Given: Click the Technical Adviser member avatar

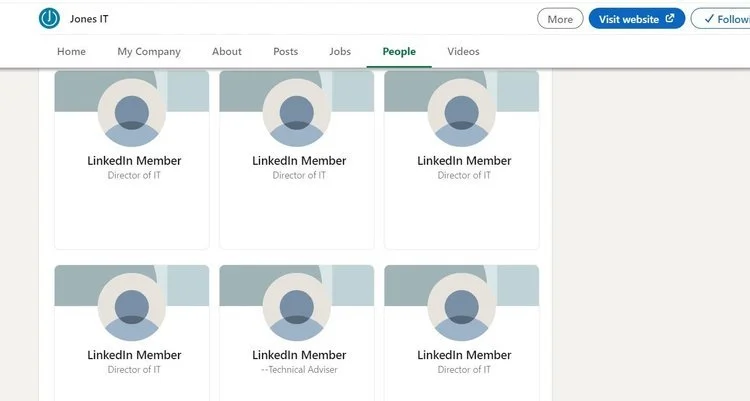Looking at the screenshot, I should coord(297,307).
